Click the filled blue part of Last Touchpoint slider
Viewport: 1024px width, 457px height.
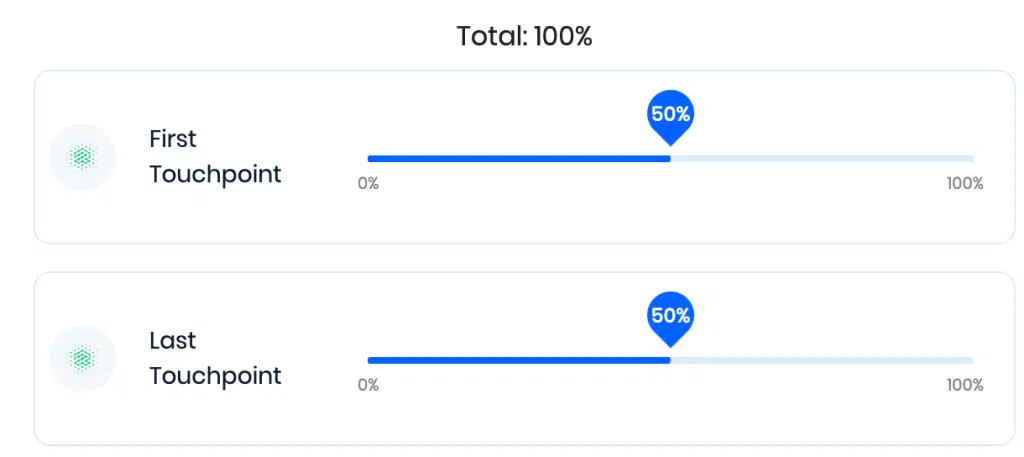519,360
